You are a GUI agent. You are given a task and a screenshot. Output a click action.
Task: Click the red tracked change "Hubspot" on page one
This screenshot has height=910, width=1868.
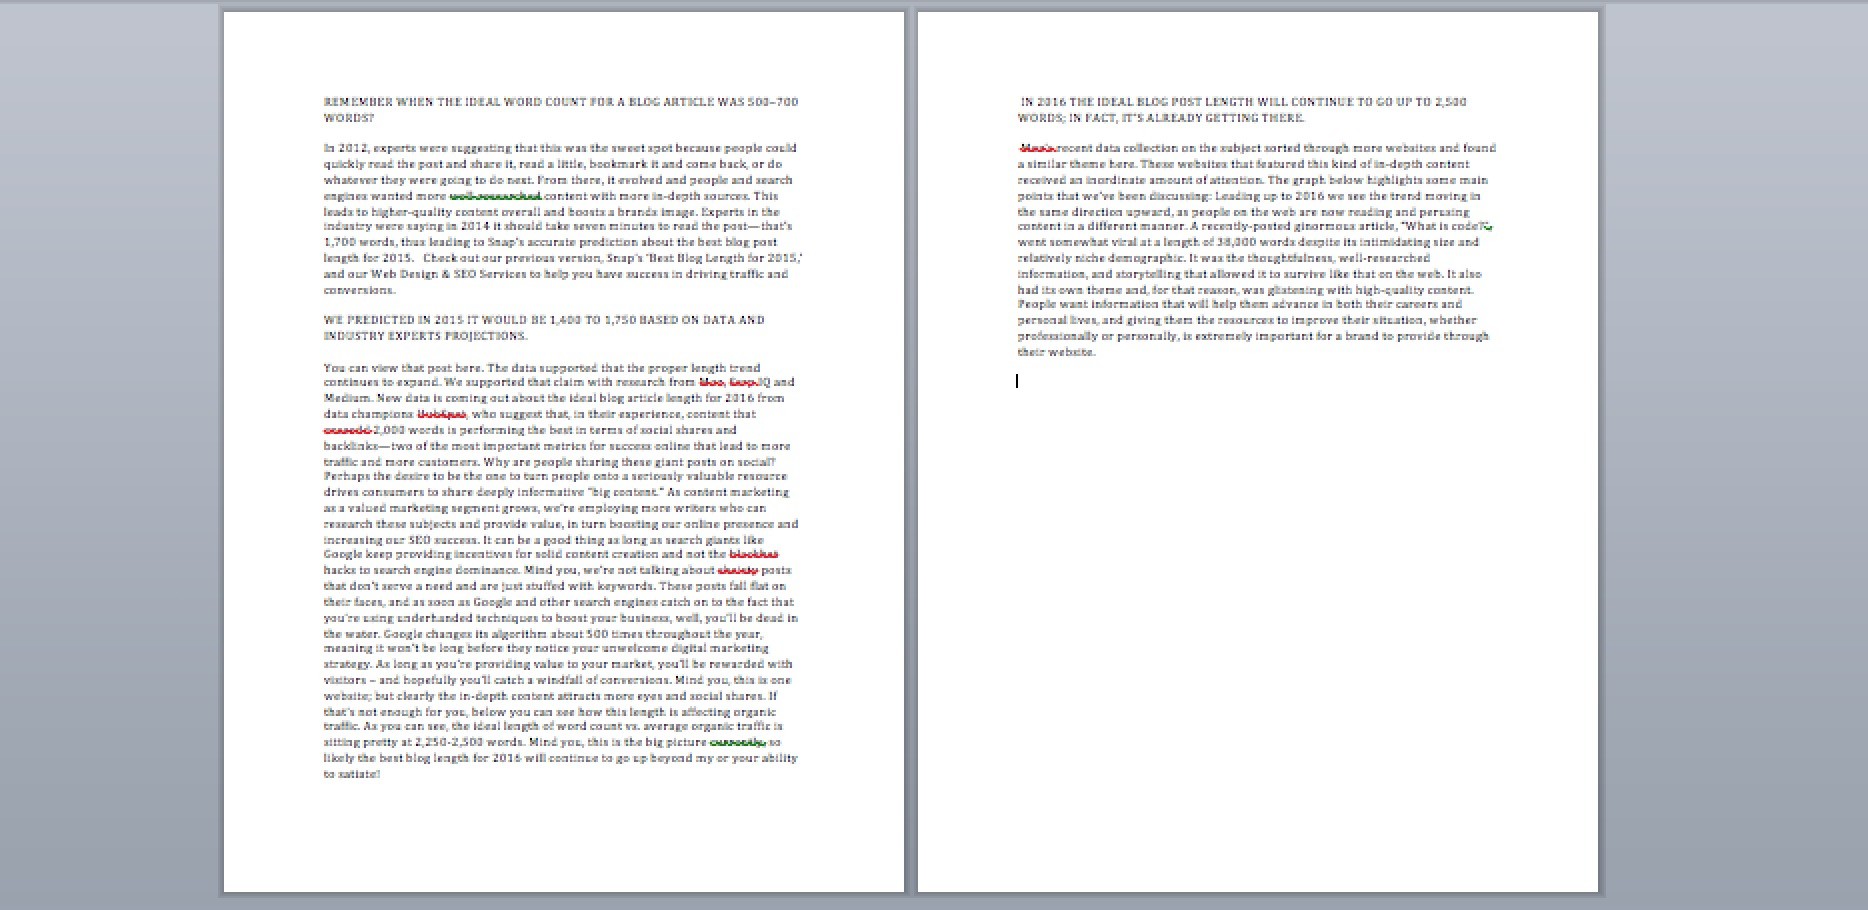(x=440, y=413)
